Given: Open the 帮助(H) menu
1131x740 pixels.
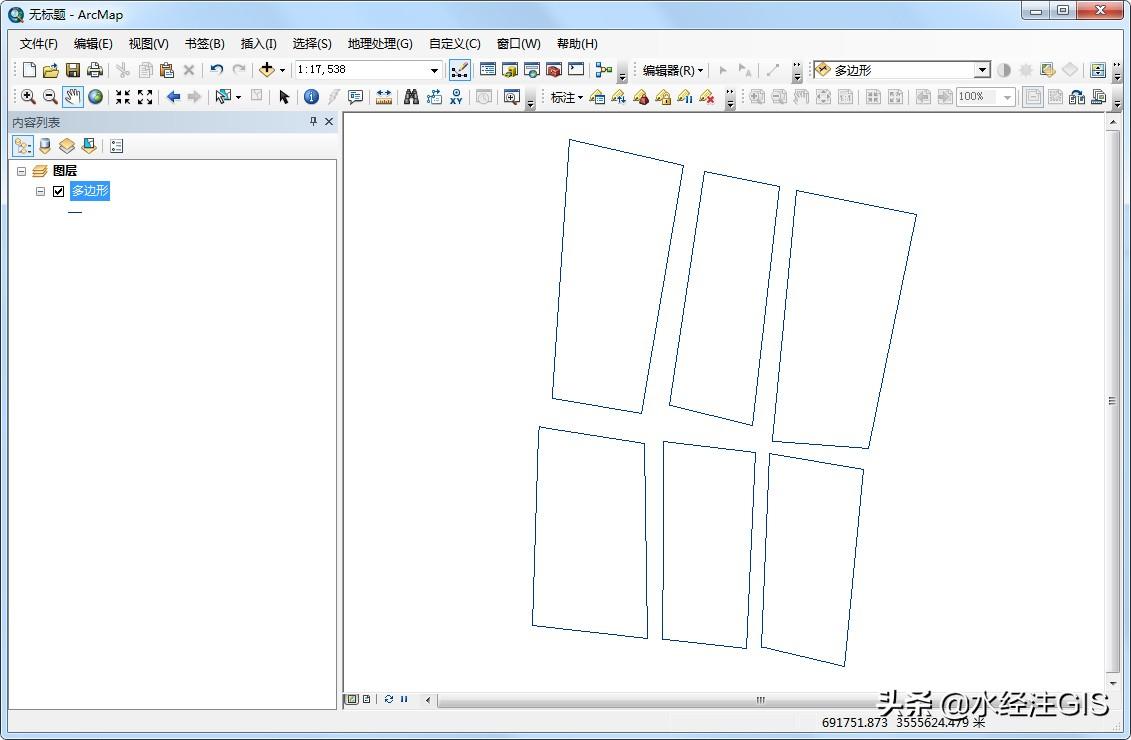Looking at the screenshot, I should [577, 43].
